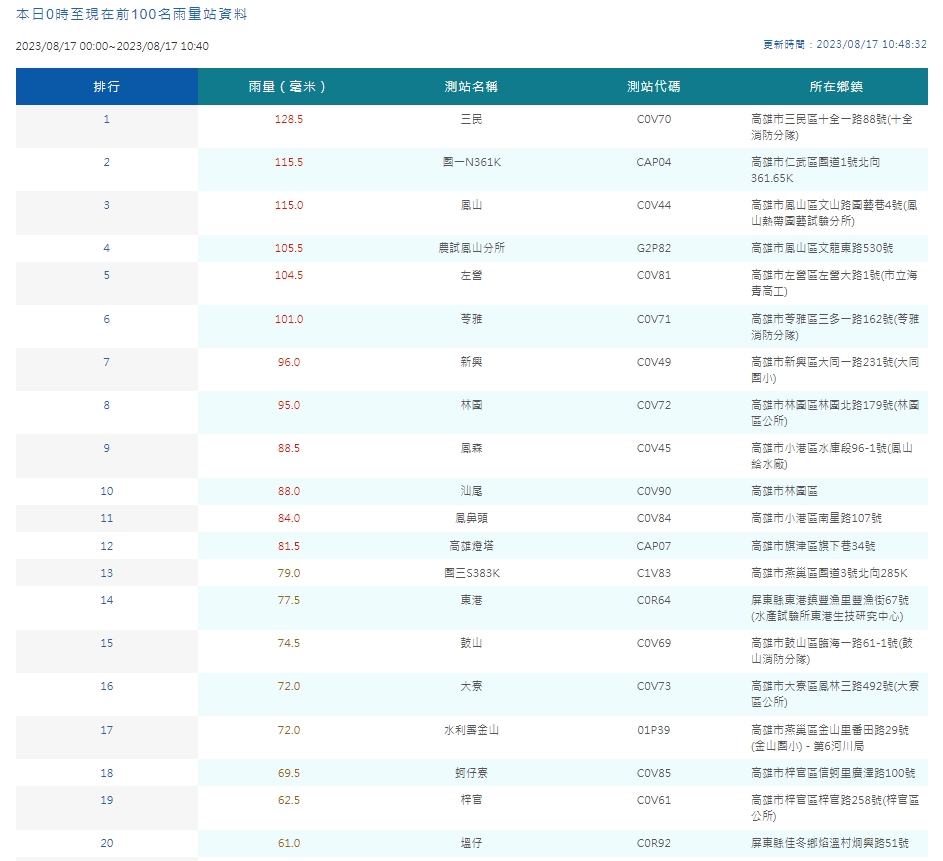
Task: Select rainfall value 84.0
Action: tap(289, 518)
